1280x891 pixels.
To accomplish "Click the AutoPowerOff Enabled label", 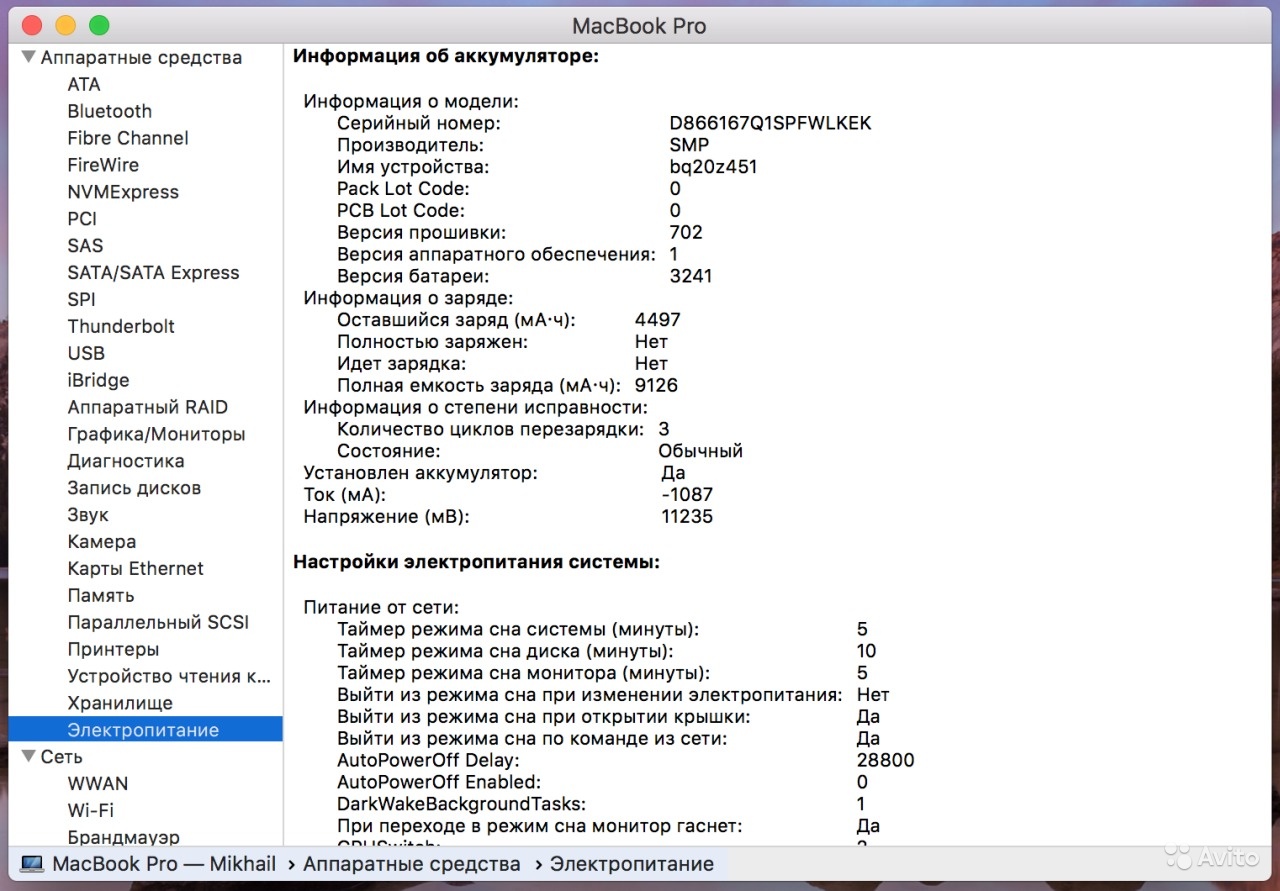I will (439, 783).
